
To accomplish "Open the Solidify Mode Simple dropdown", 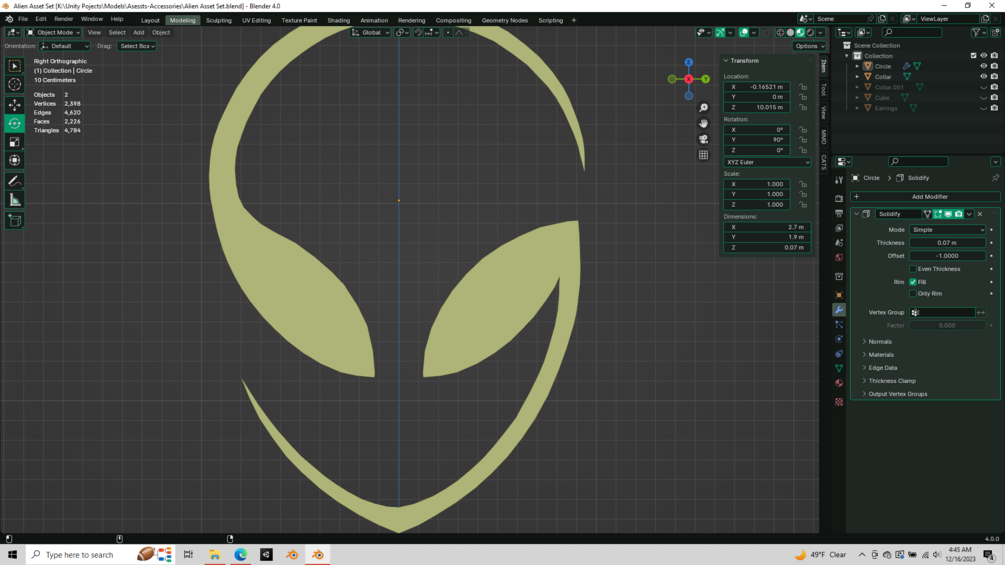I will pos(947,229).
